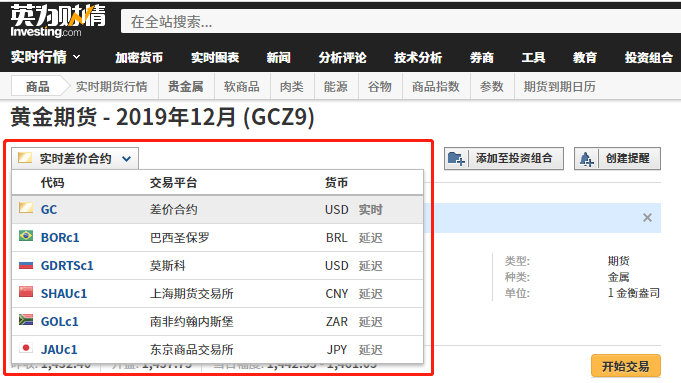Click the Japan flag next to JAUc1
Image resolution: width=681 pixels, height=383 pixels.
click(26, 348)
